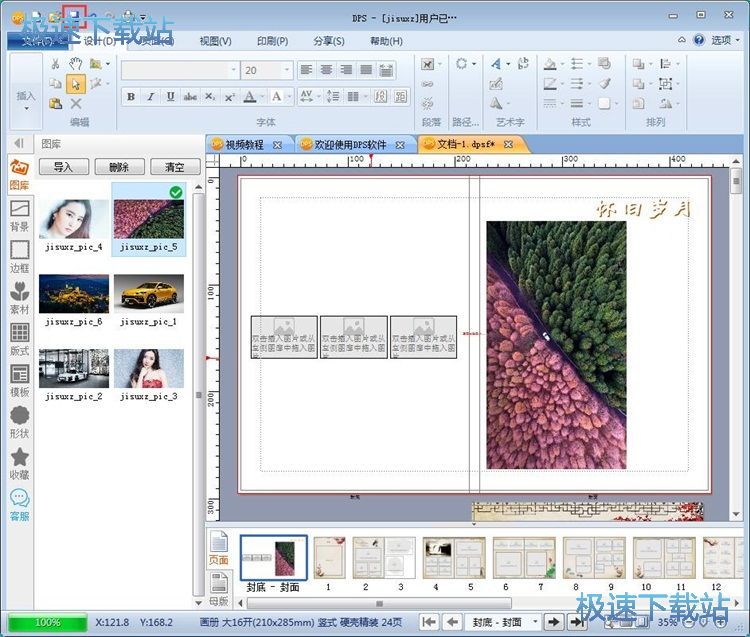Click the green 100% progress bar
750x637 pixels.
[x=47, y=622]
